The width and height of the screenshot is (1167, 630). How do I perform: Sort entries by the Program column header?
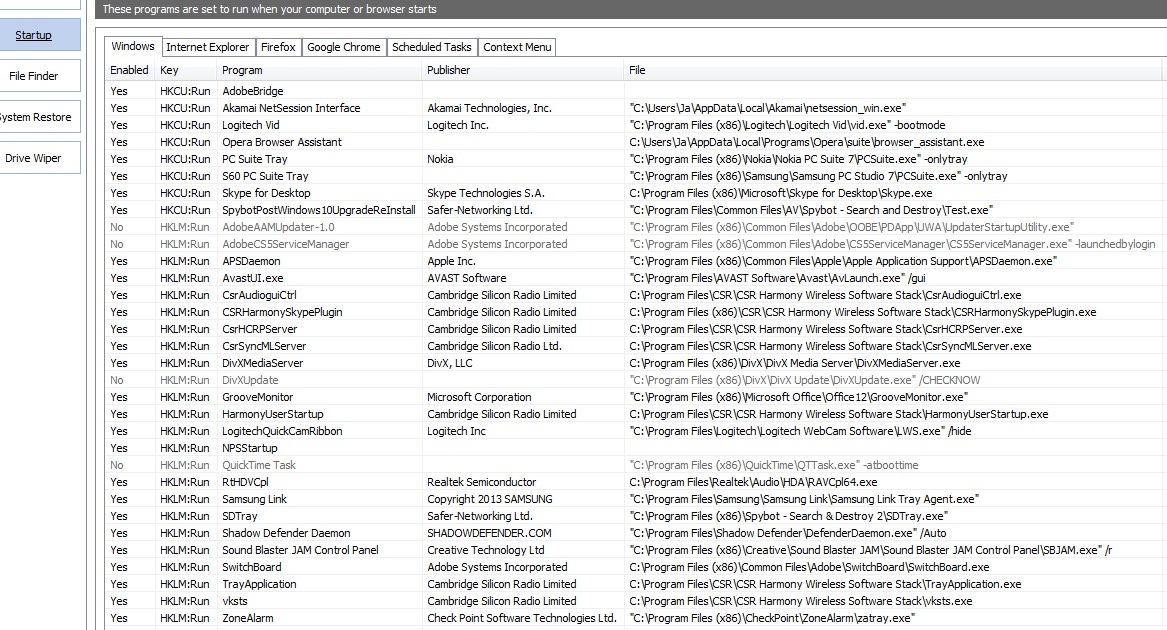click(319, 70)
